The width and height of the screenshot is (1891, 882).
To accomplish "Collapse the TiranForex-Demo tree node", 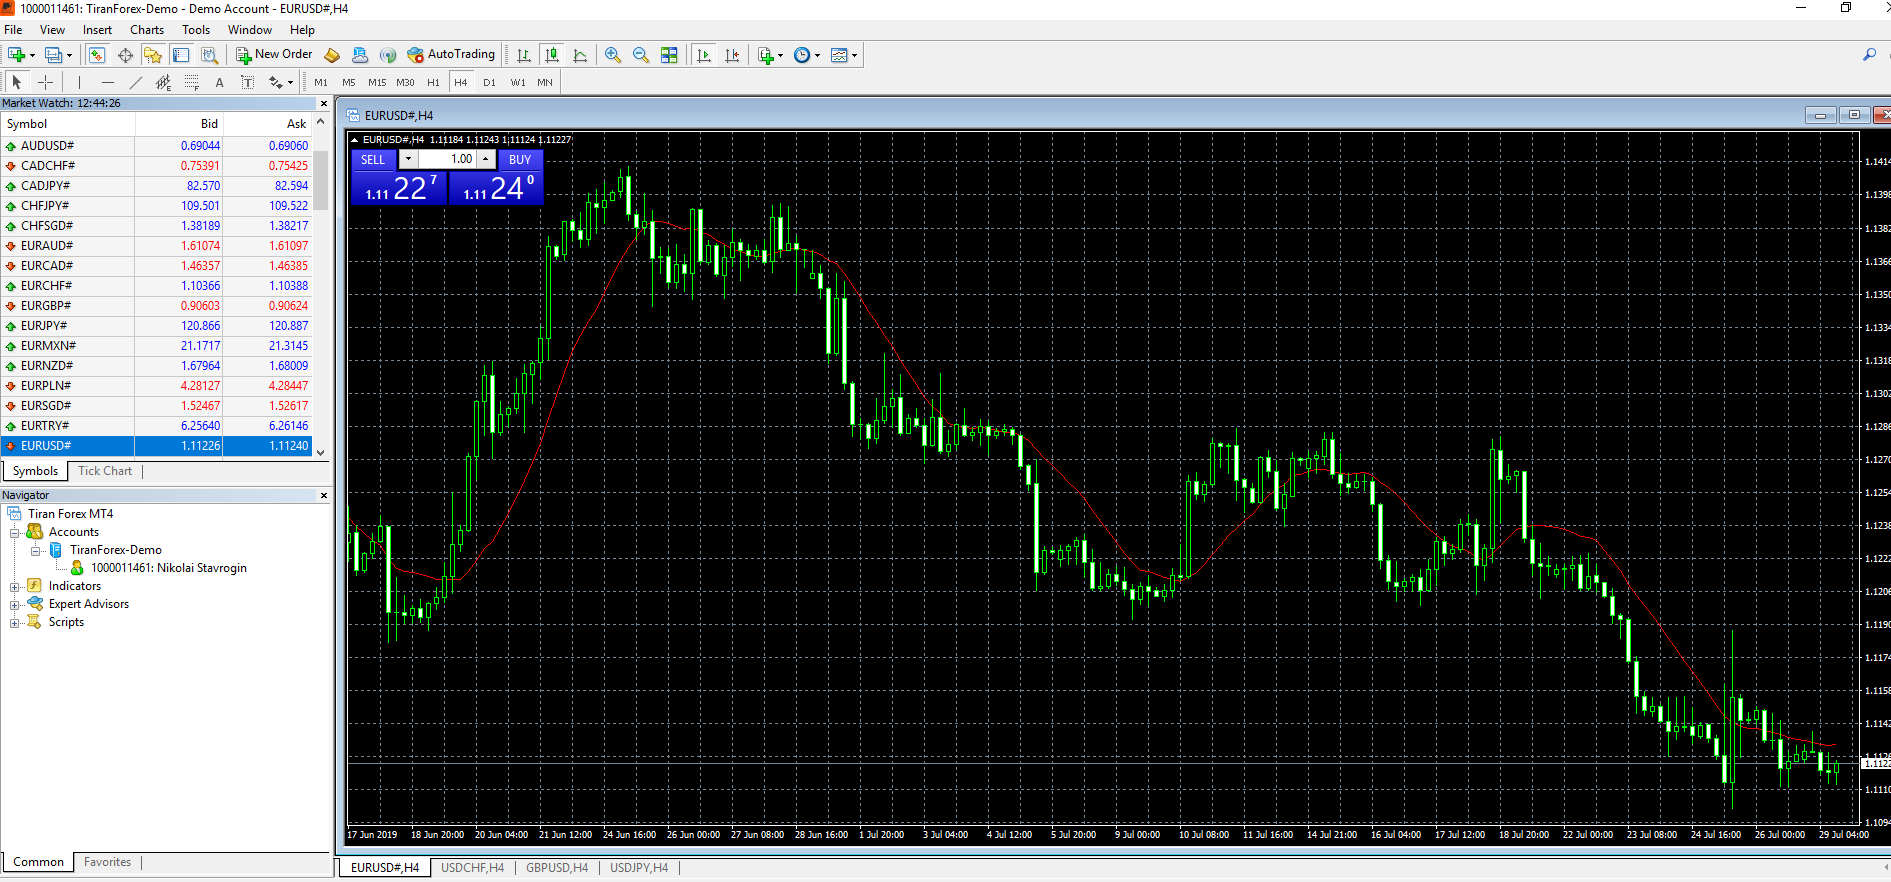I will (36, 551).
